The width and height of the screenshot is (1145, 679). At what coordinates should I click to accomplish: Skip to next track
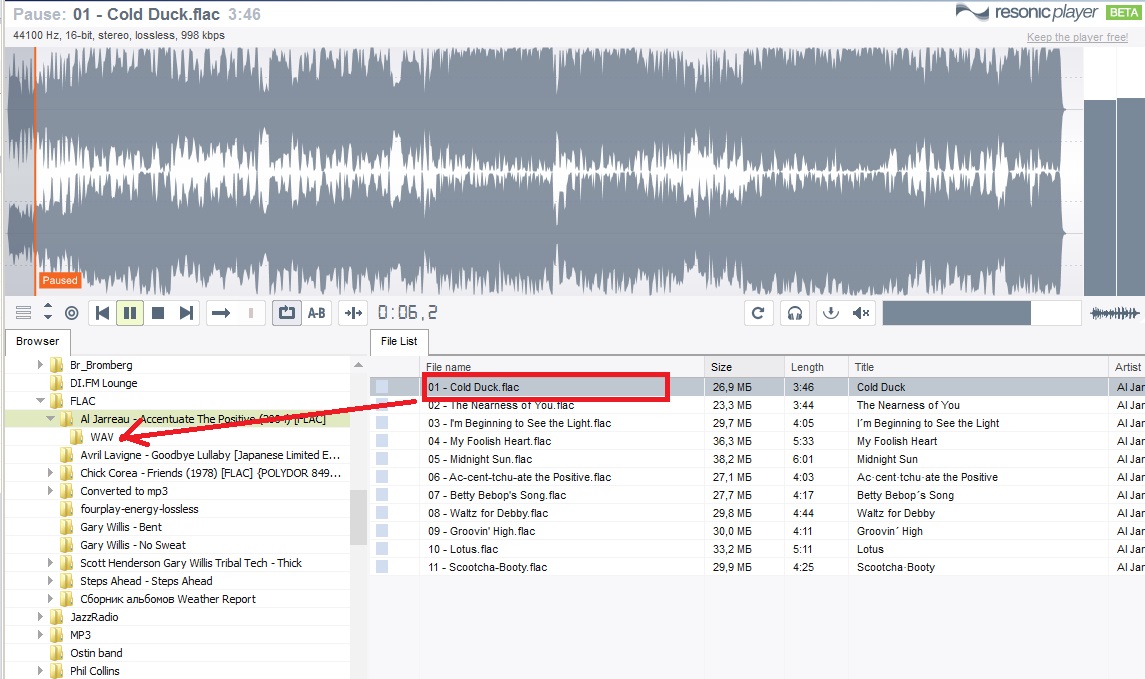pos(186,313)
